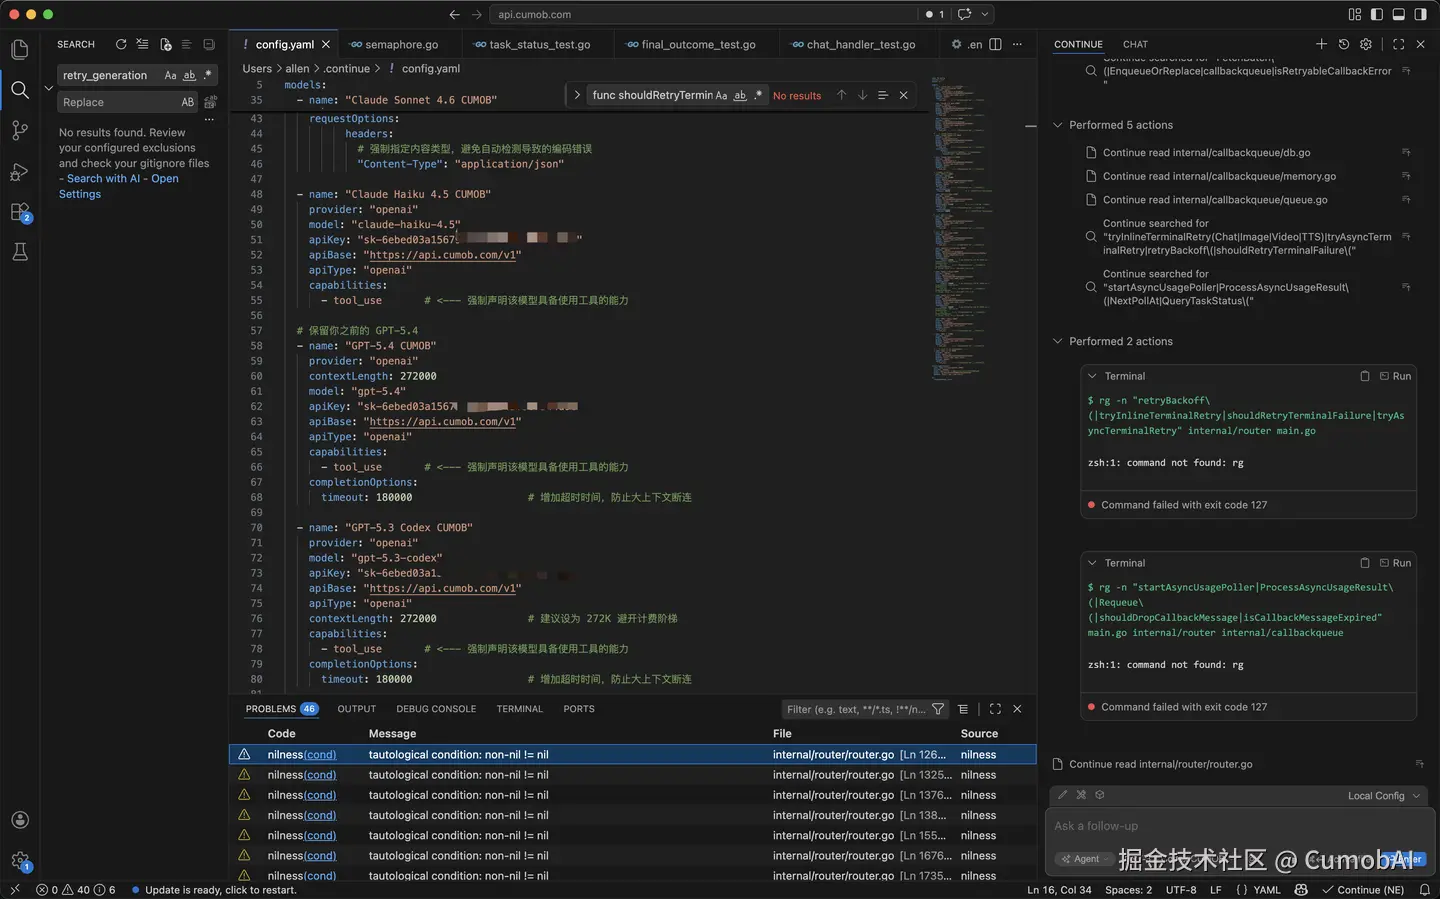Refresh search results in Search panel

(121, 44)
